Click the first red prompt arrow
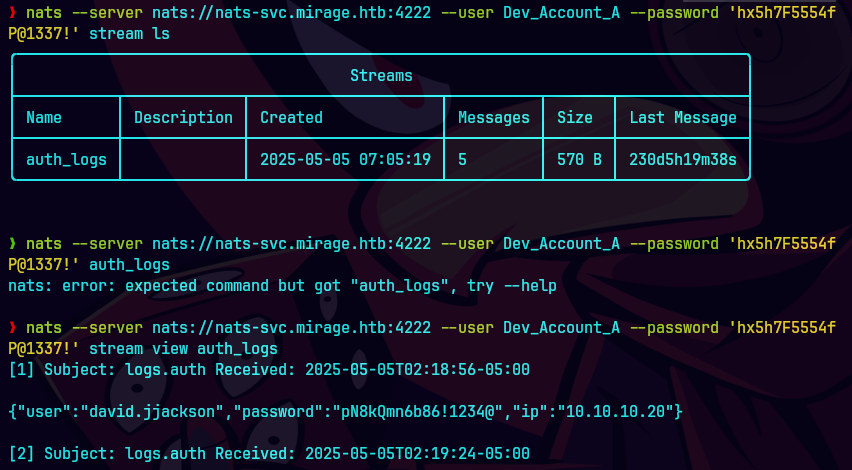852x470 pixels. 12,13
